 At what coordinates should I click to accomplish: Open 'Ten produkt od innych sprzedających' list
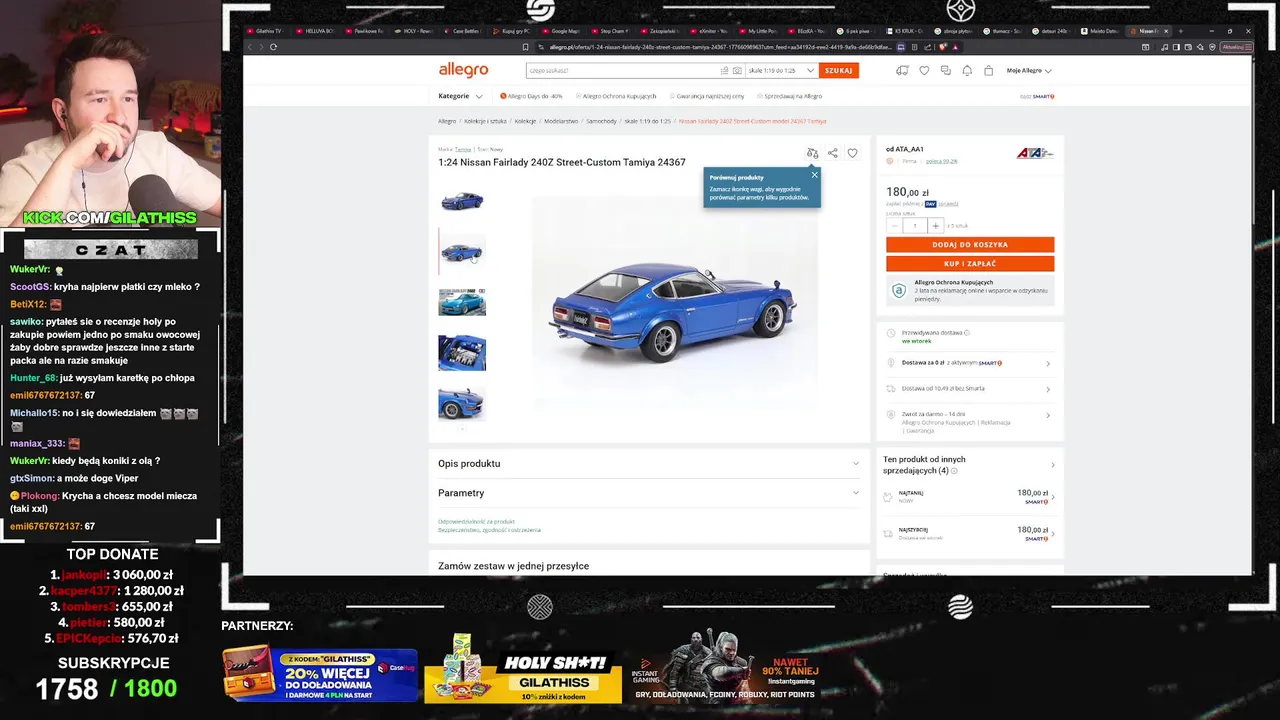[x=969, y=465]
